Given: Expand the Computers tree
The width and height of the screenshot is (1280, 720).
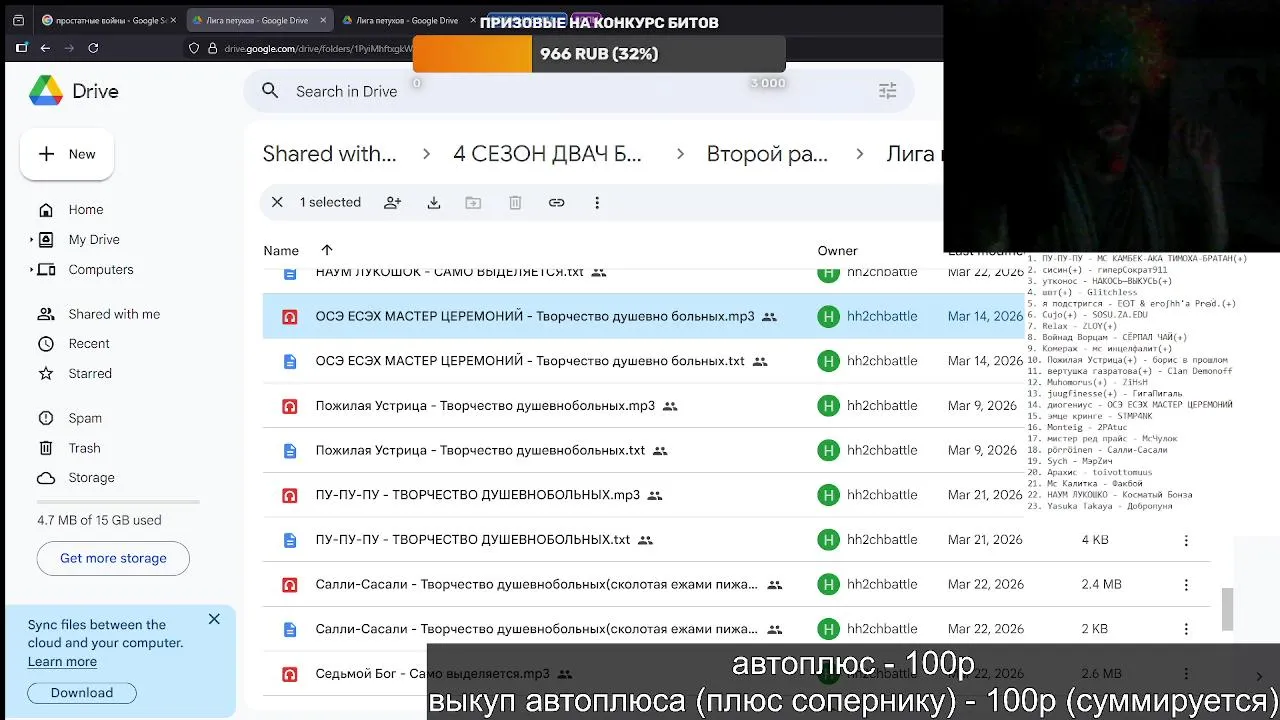Looking at the screenshot, I should tap(32, 270).
